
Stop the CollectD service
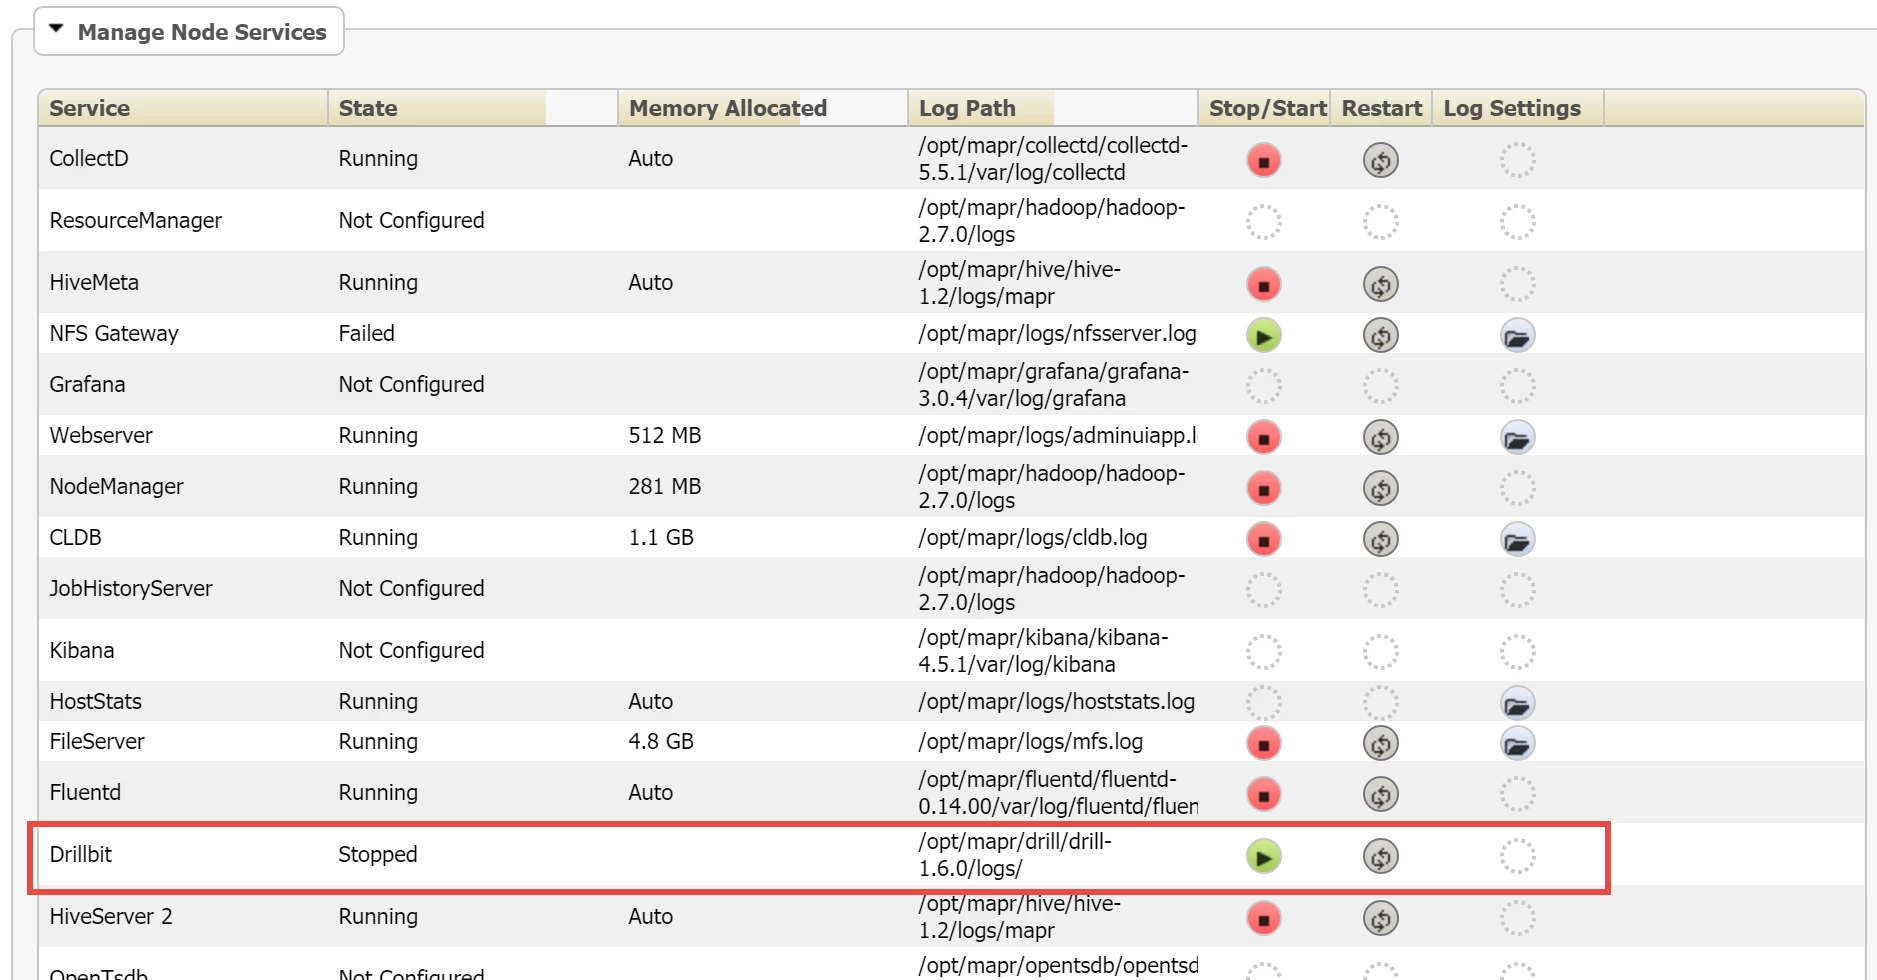point(1264,160)
